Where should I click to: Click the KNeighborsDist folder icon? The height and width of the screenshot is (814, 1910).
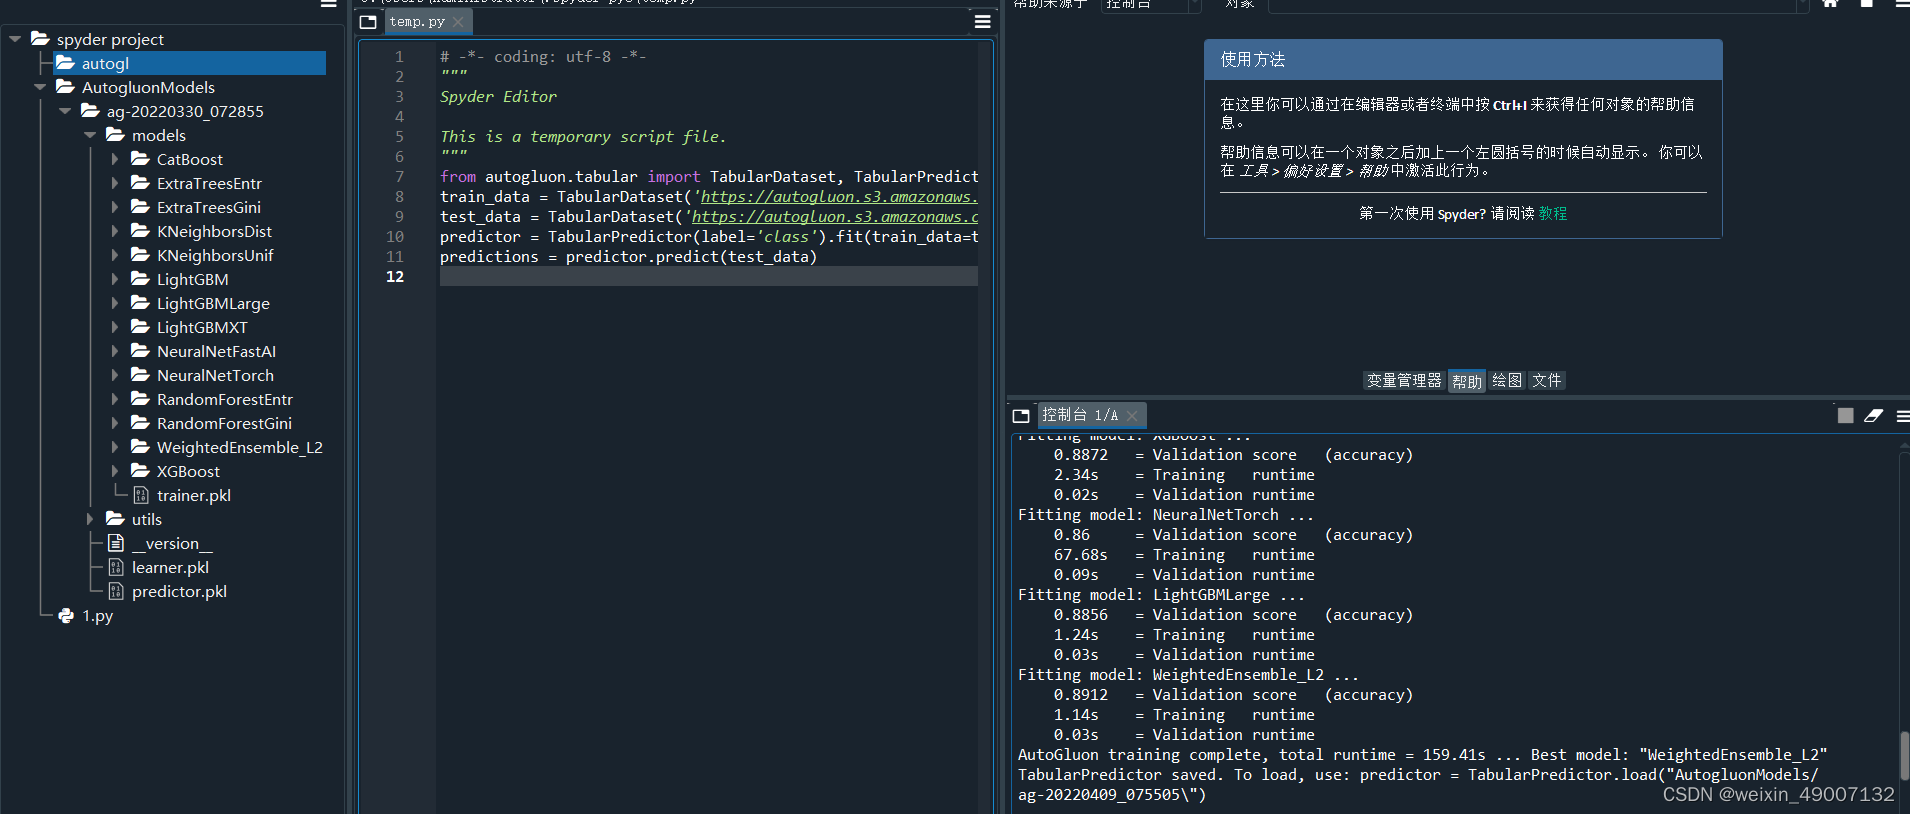click(x=140, y=230)
